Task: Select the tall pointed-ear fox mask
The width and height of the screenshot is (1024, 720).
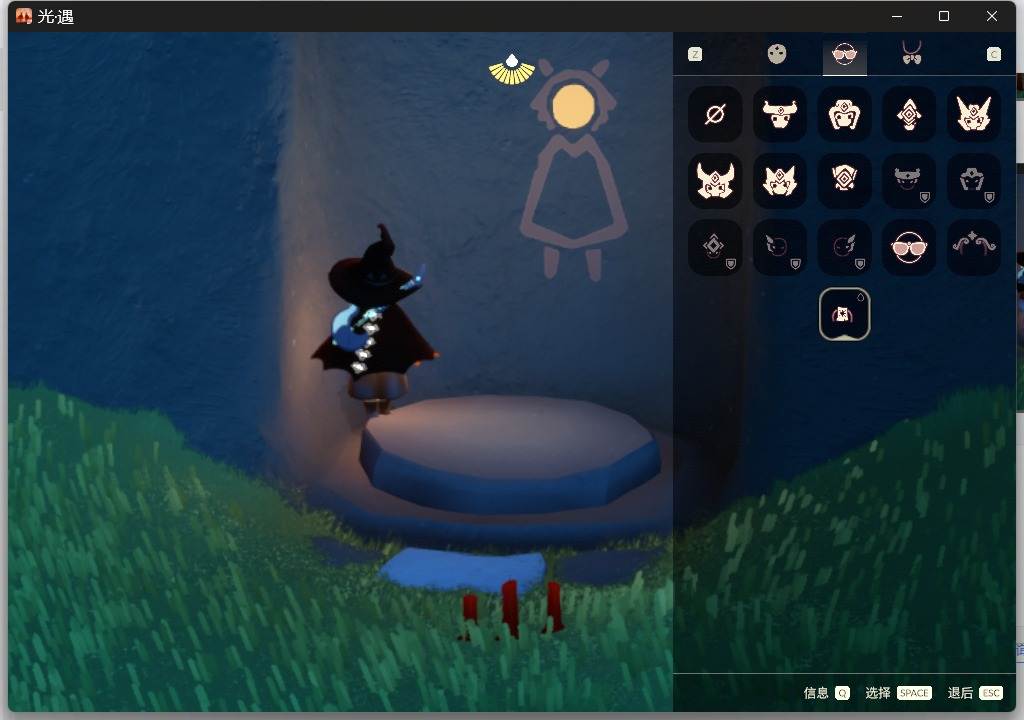Action: pyautogui.click(x=974, y=114)
